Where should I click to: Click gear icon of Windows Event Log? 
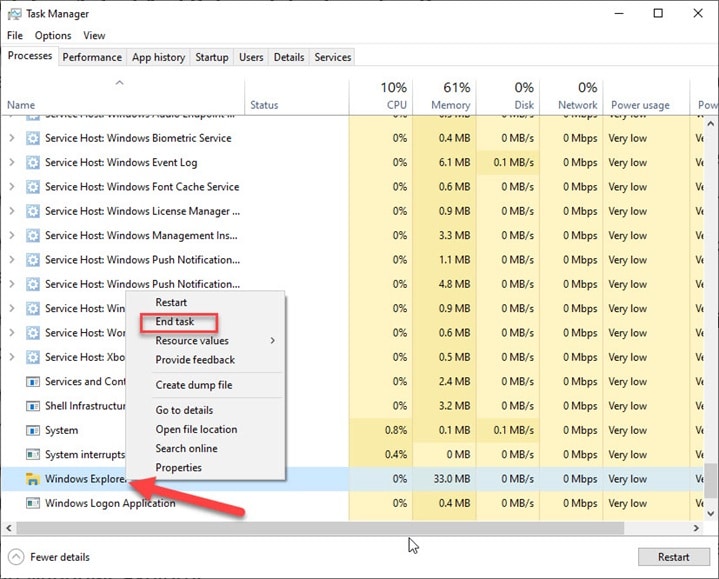[33, 162]
